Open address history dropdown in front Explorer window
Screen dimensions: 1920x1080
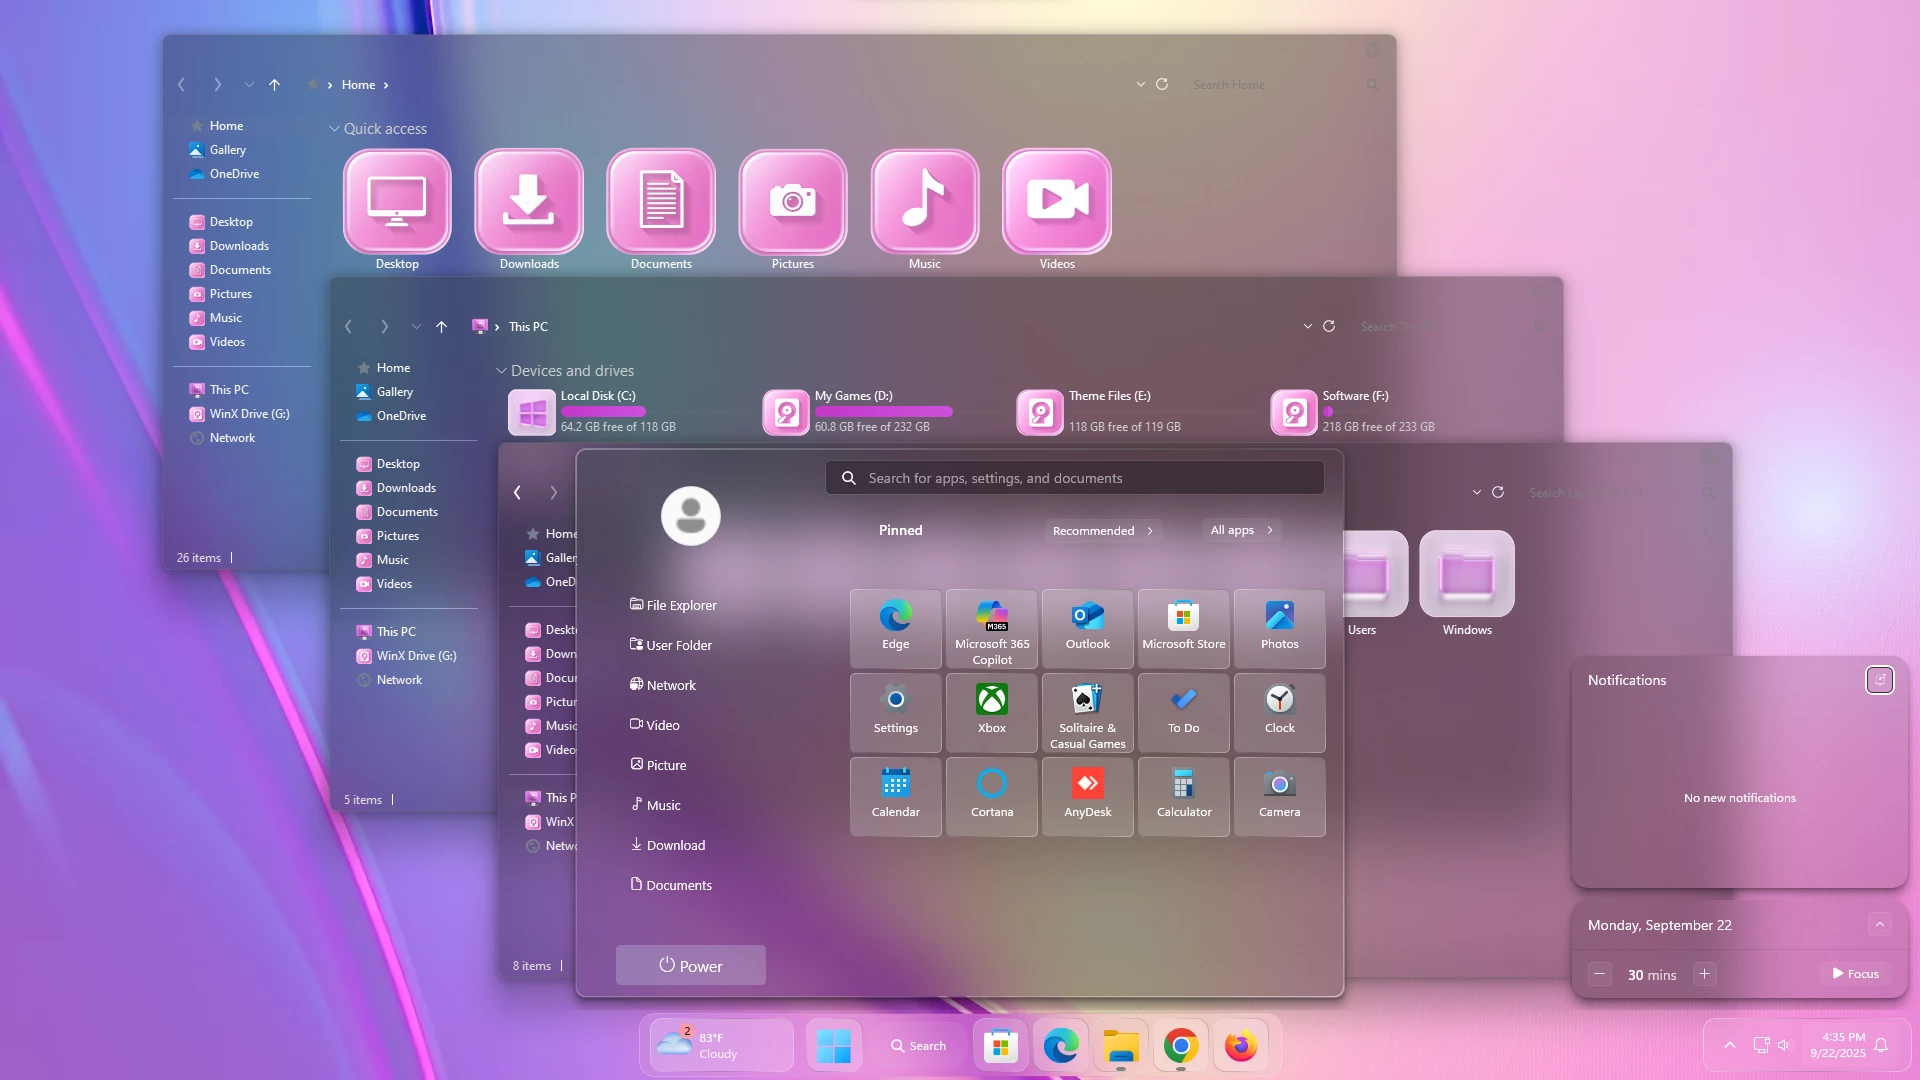tap(1477, 493)
